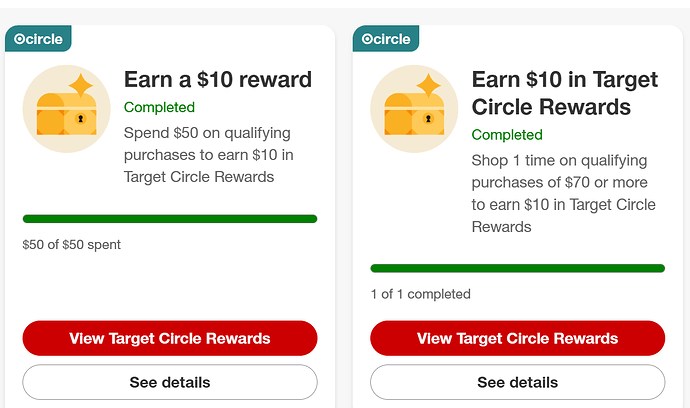
Task: Click the sparkle star above the right treasure chest
Action: [x=429, y=85]
